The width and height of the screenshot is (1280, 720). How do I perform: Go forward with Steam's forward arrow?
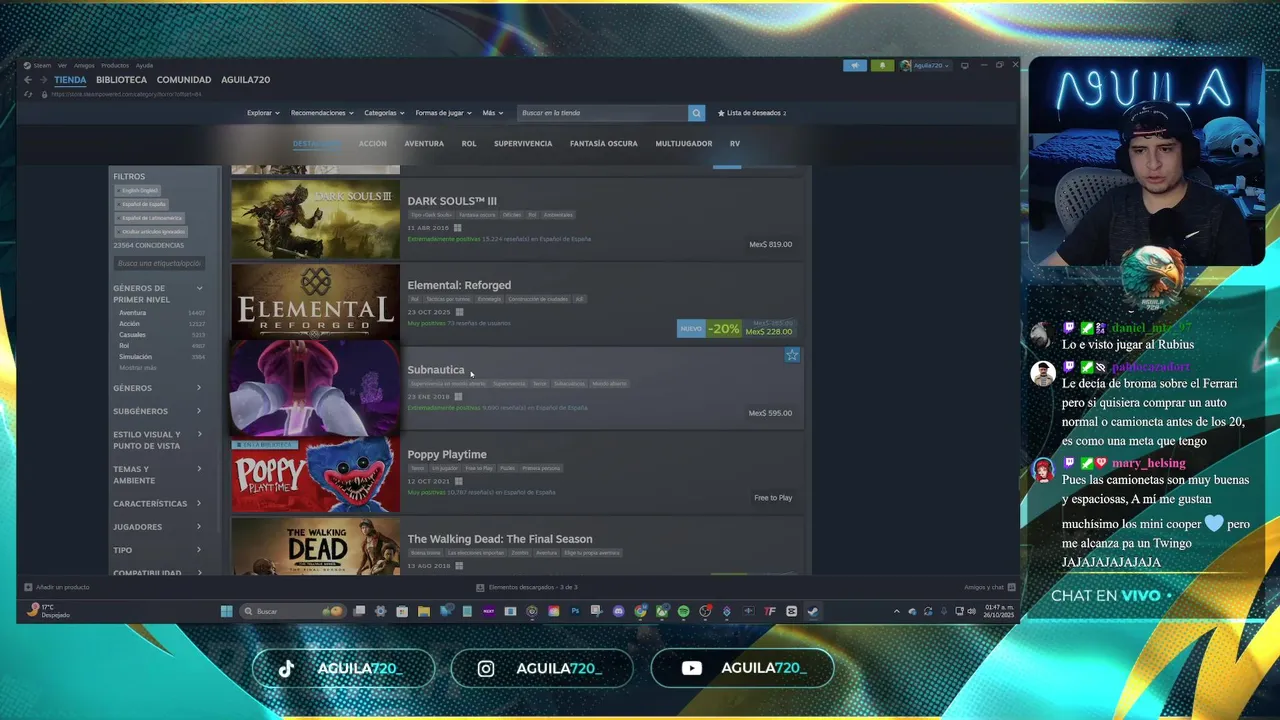click(x=43, y=80)
